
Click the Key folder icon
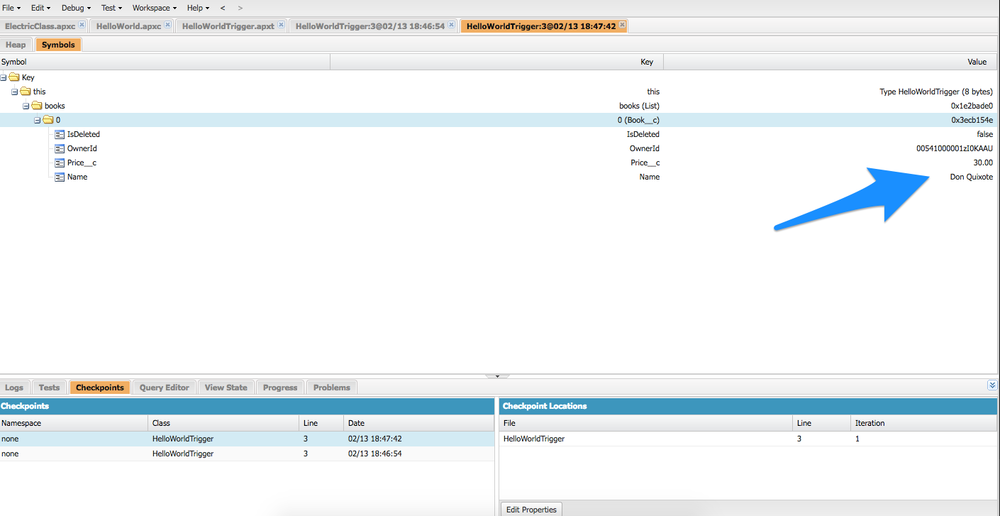(14, 78)
